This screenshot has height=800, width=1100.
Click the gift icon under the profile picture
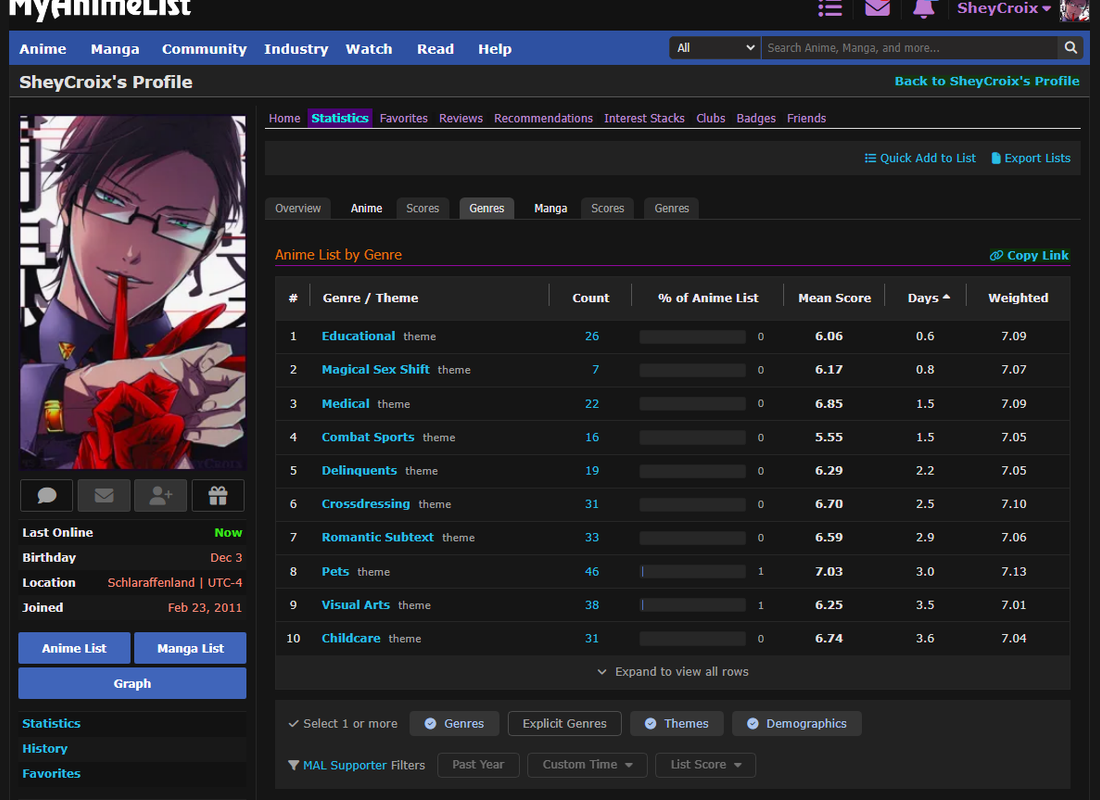coord(218,495)
